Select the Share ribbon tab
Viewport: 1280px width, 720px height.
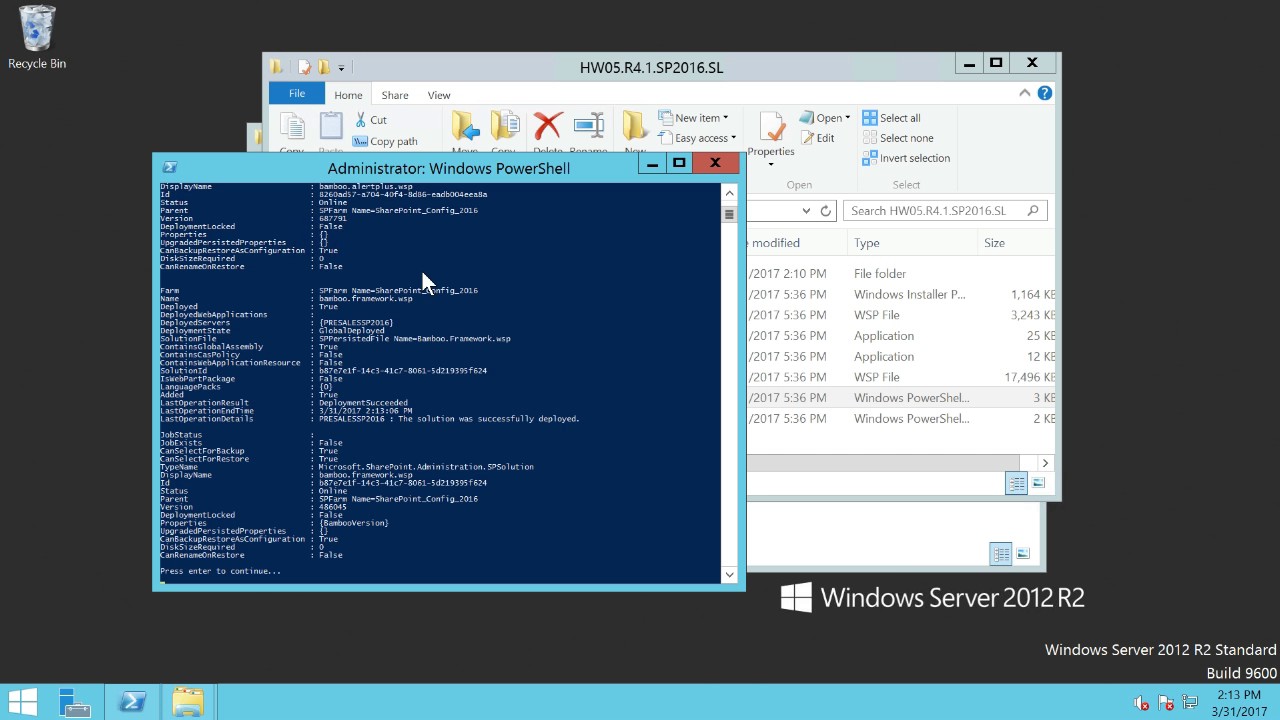pyautogui.click(x=395, y=95)
